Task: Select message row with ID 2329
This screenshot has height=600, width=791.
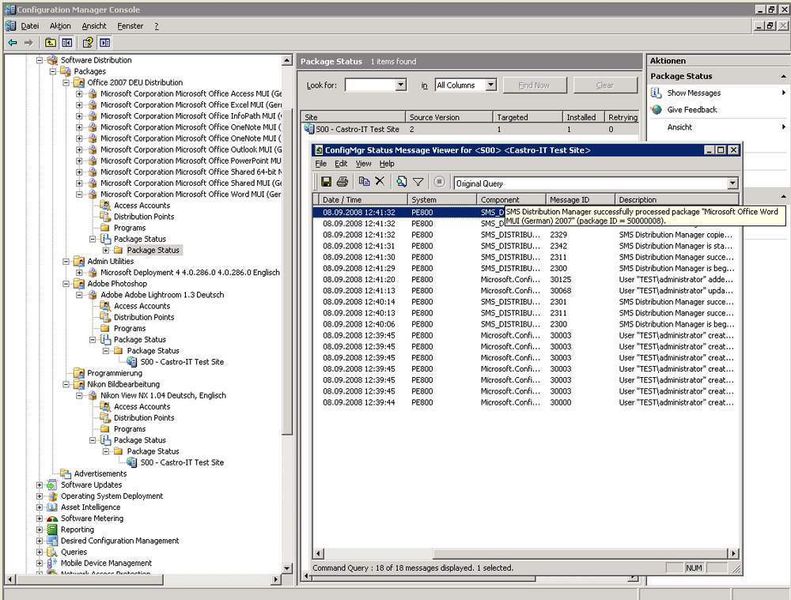Action: [527, 235]
